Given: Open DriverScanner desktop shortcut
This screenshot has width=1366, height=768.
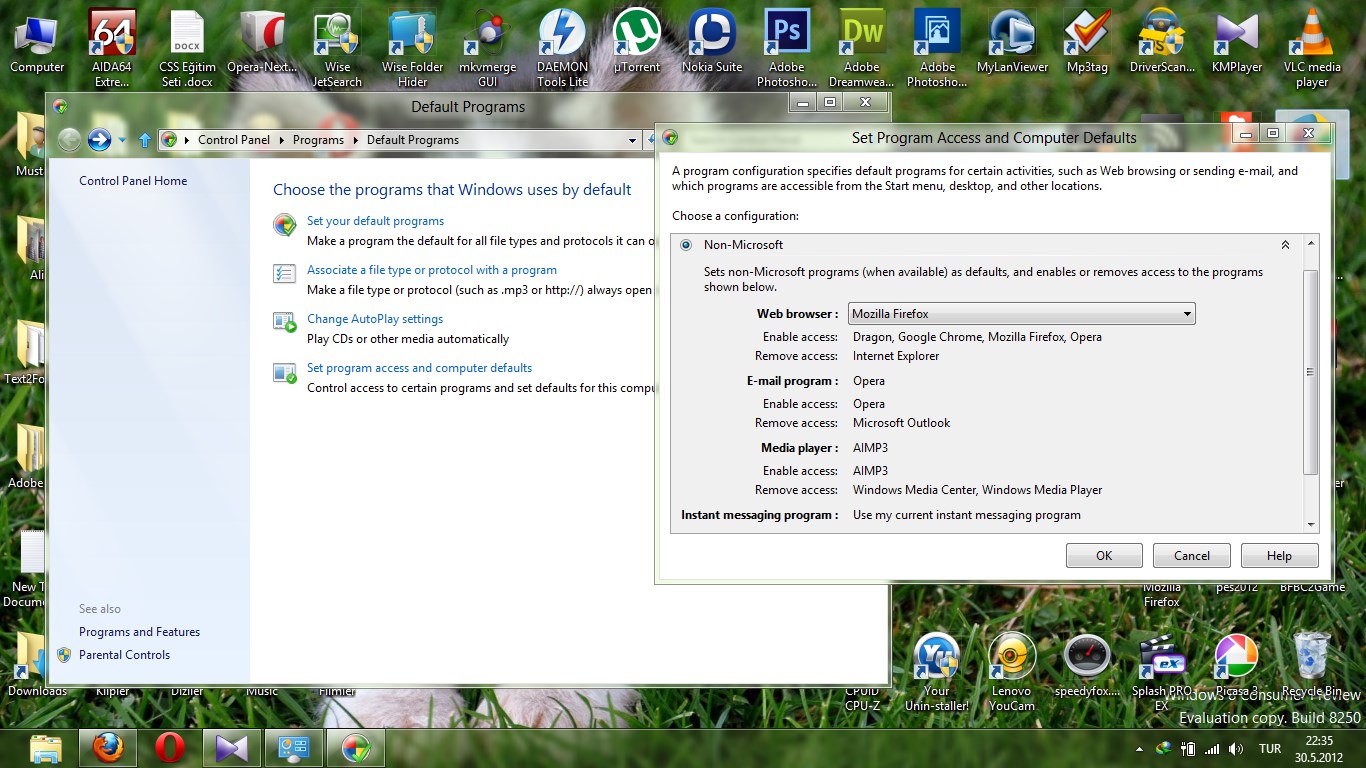Looking at the screenshot, I should coord(1162,43).
